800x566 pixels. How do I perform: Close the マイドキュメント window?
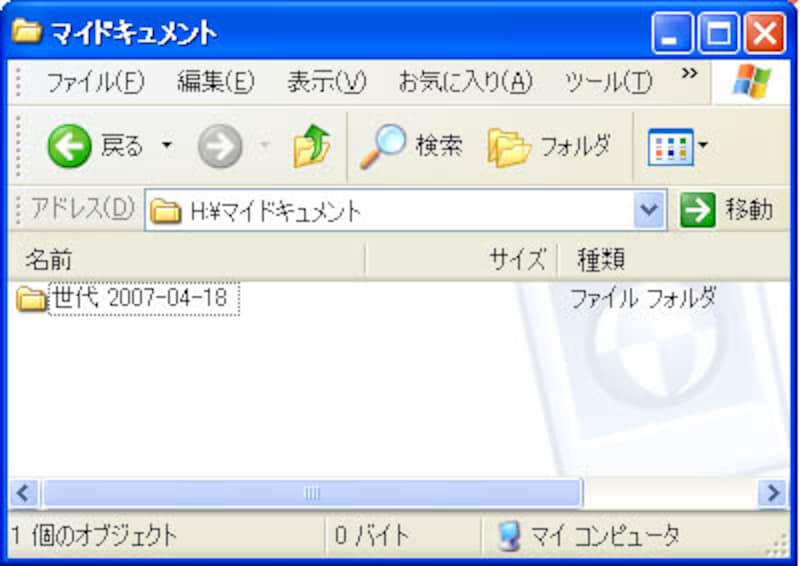tap(765, 34)
